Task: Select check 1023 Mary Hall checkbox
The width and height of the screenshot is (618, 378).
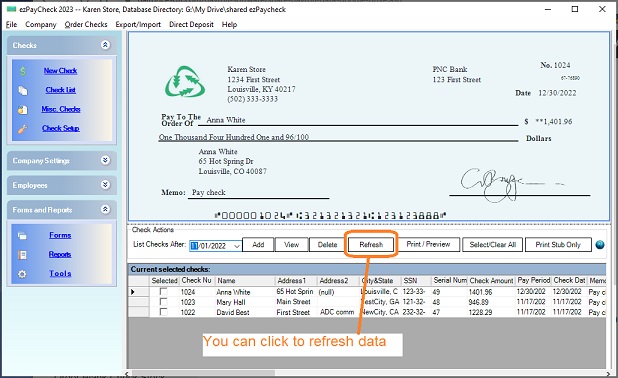Action: point(163,302)
